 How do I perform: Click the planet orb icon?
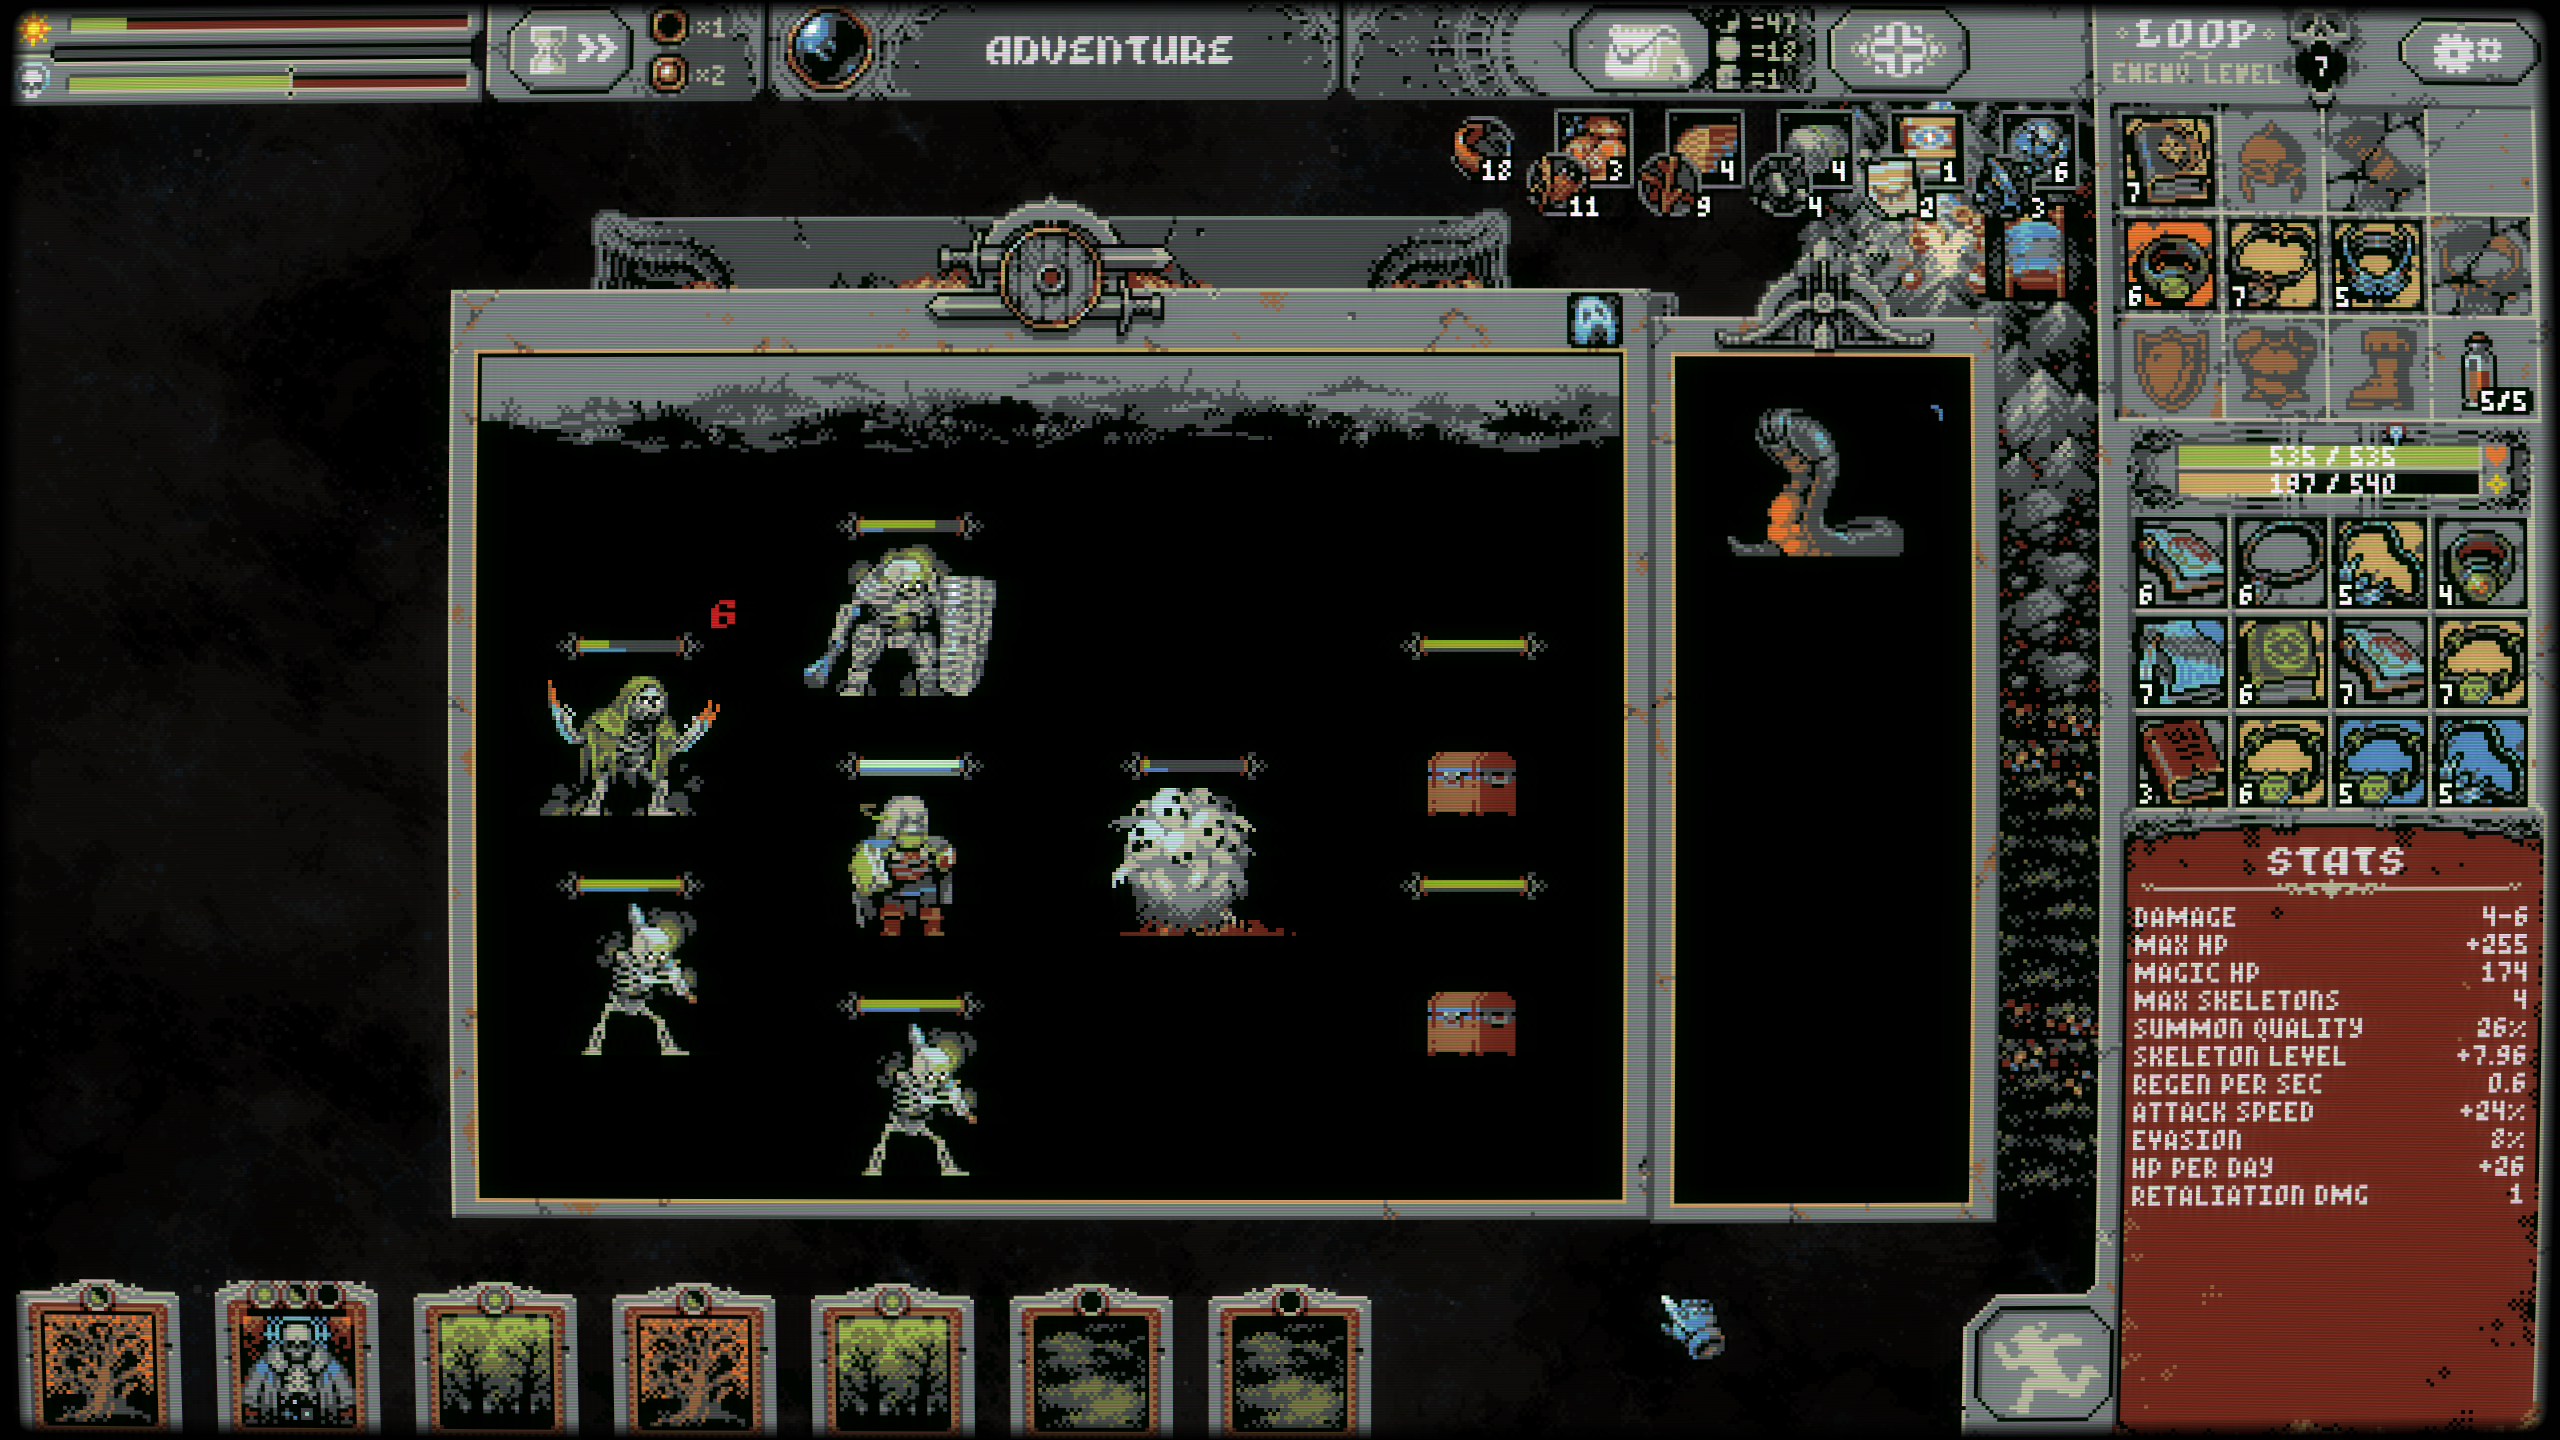(x=828, y=48)
